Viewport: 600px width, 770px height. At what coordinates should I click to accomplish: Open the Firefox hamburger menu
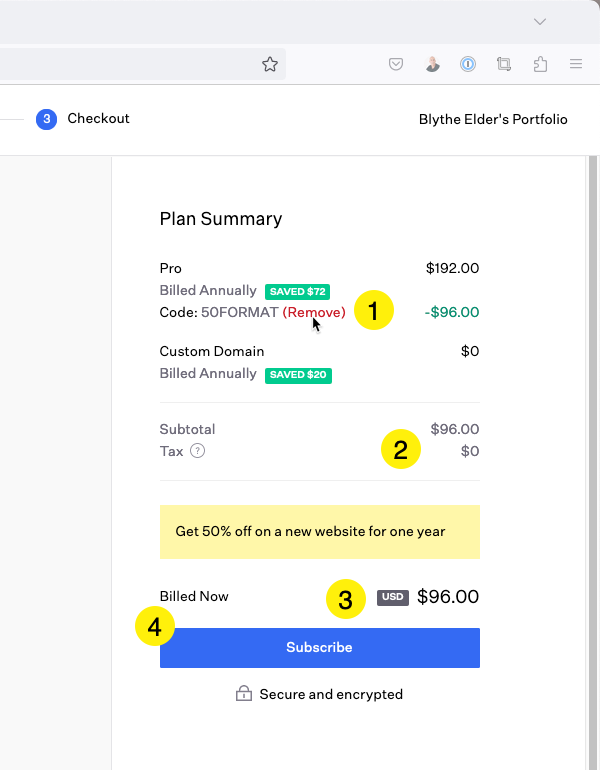coord(576,64)
